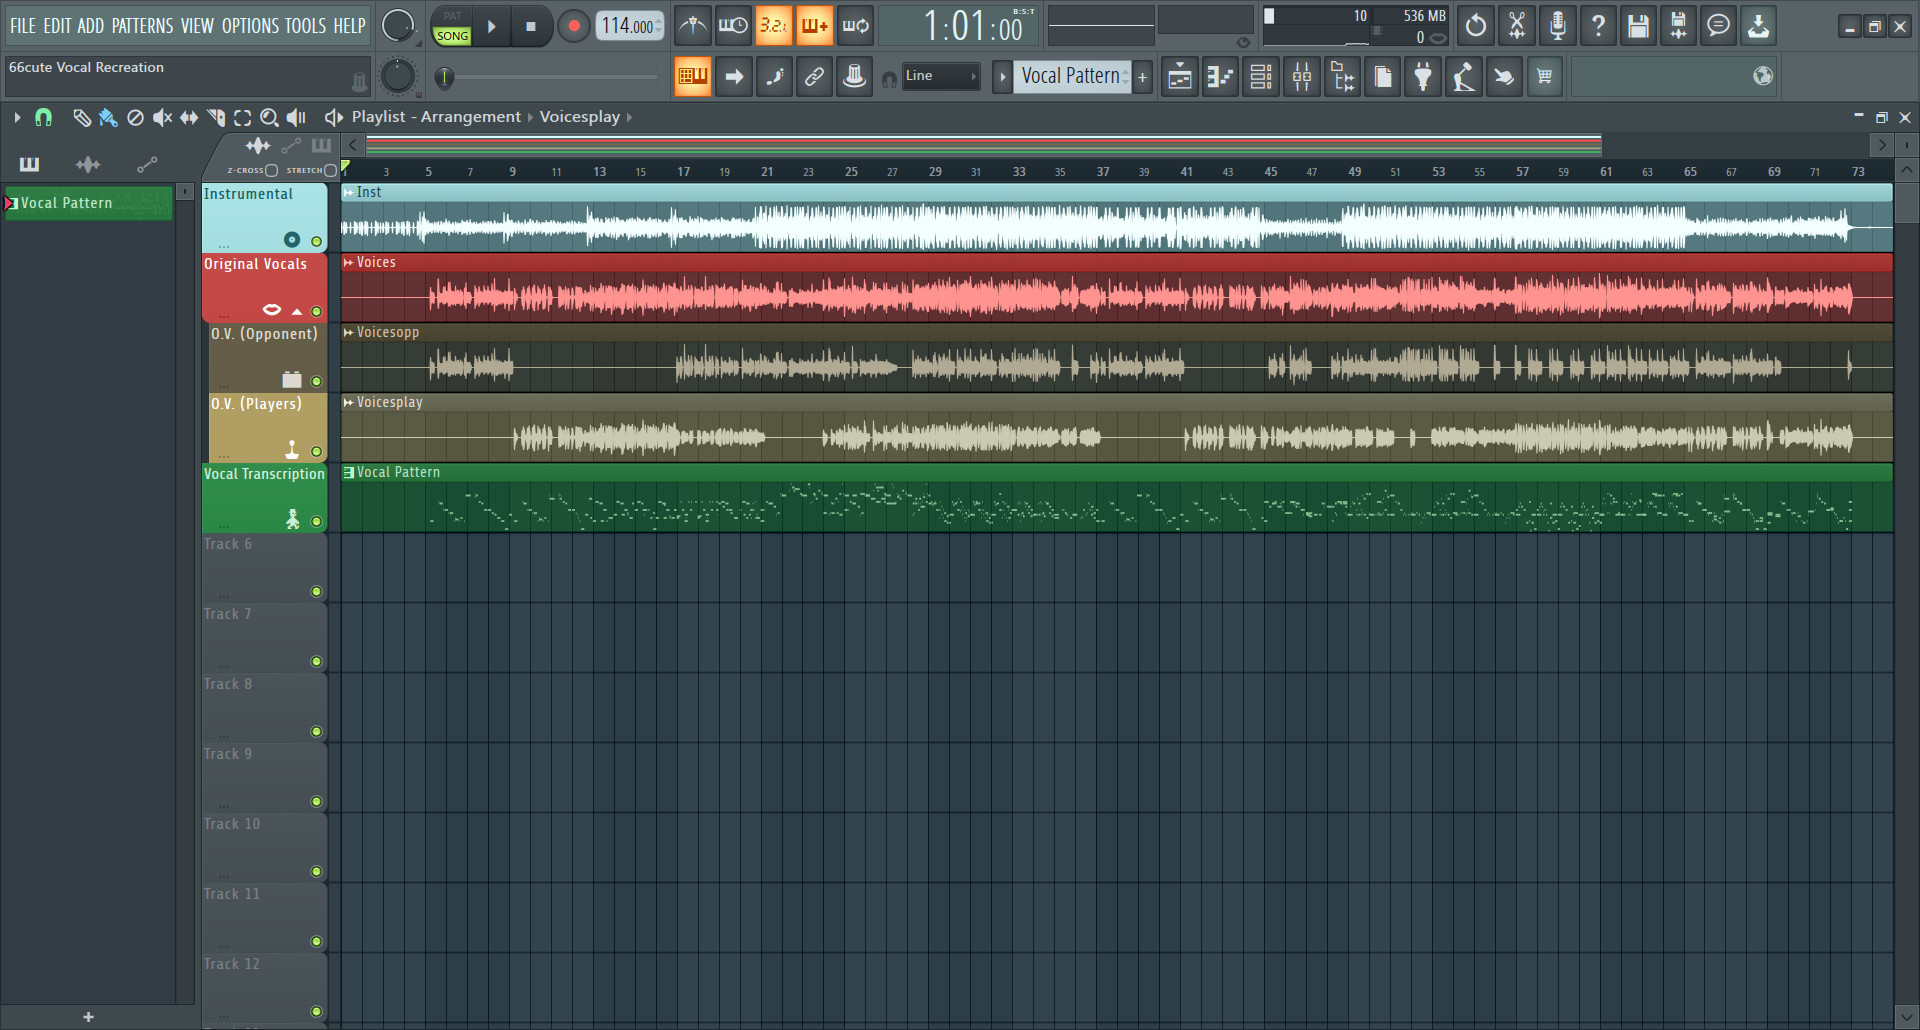Enable the STRETCH option
1920x1030 pixels.
[332, 170]
